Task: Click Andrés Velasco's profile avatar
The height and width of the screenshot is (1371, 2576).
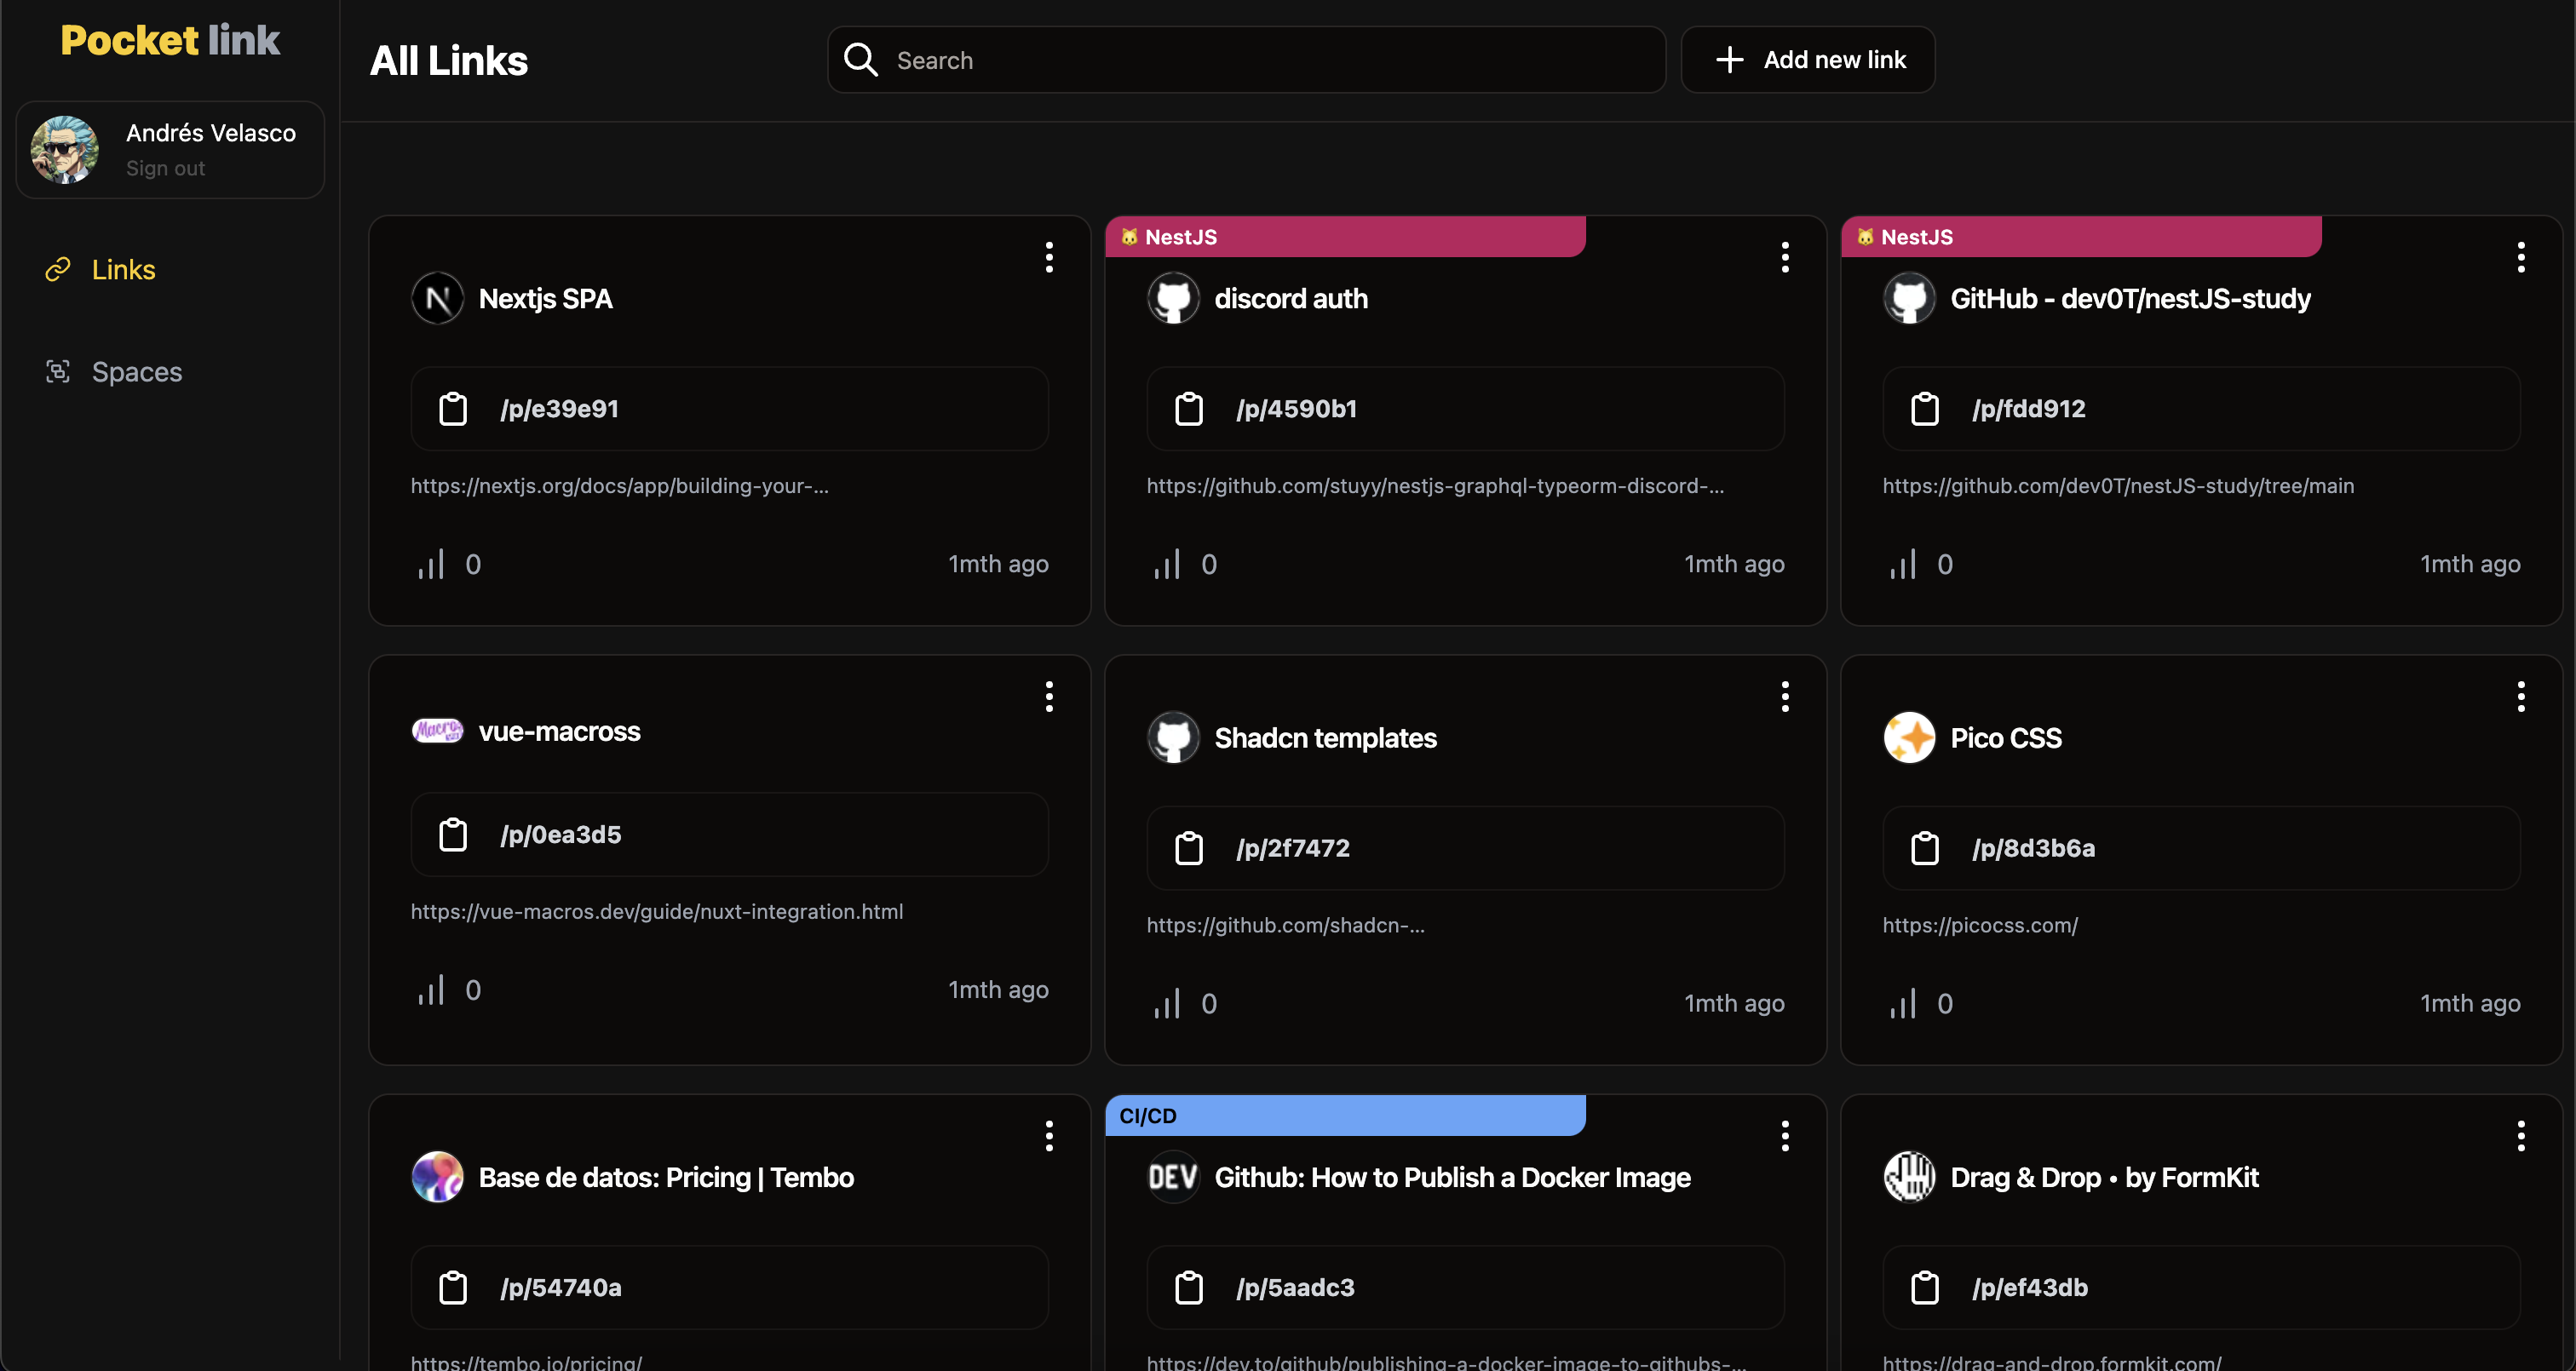Action: coord(65,150)
